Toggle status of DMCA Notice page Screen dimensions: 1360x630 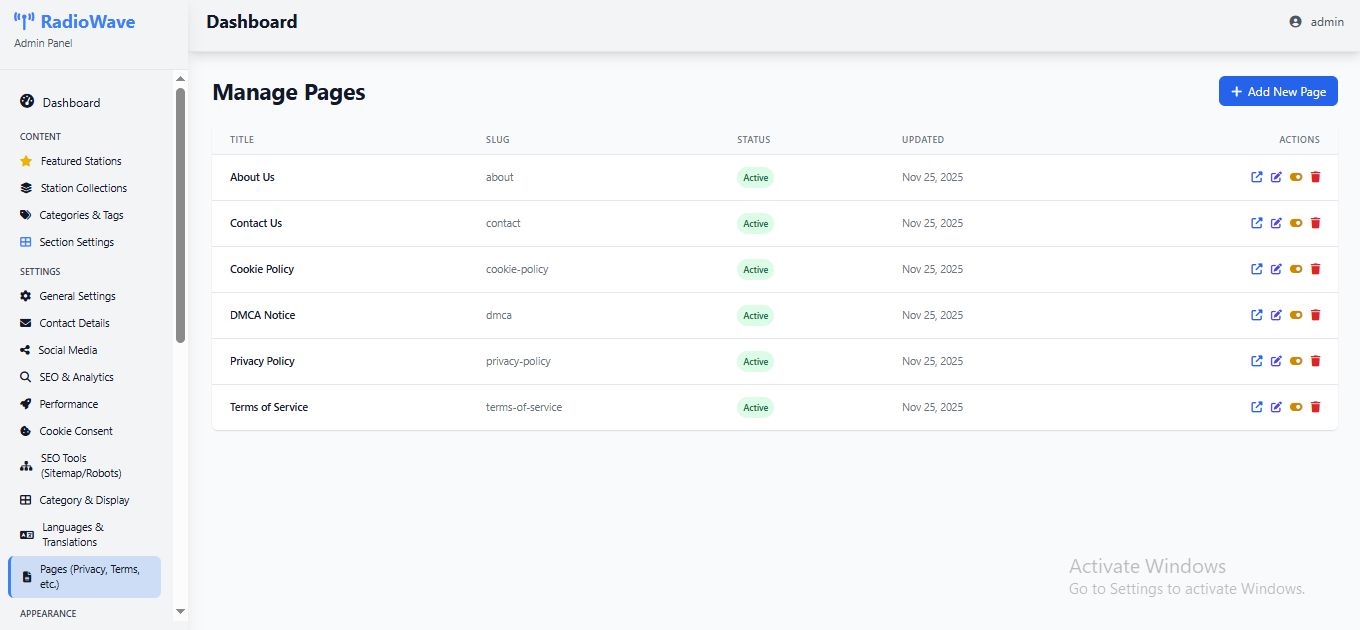click(x=1296, y=315)
